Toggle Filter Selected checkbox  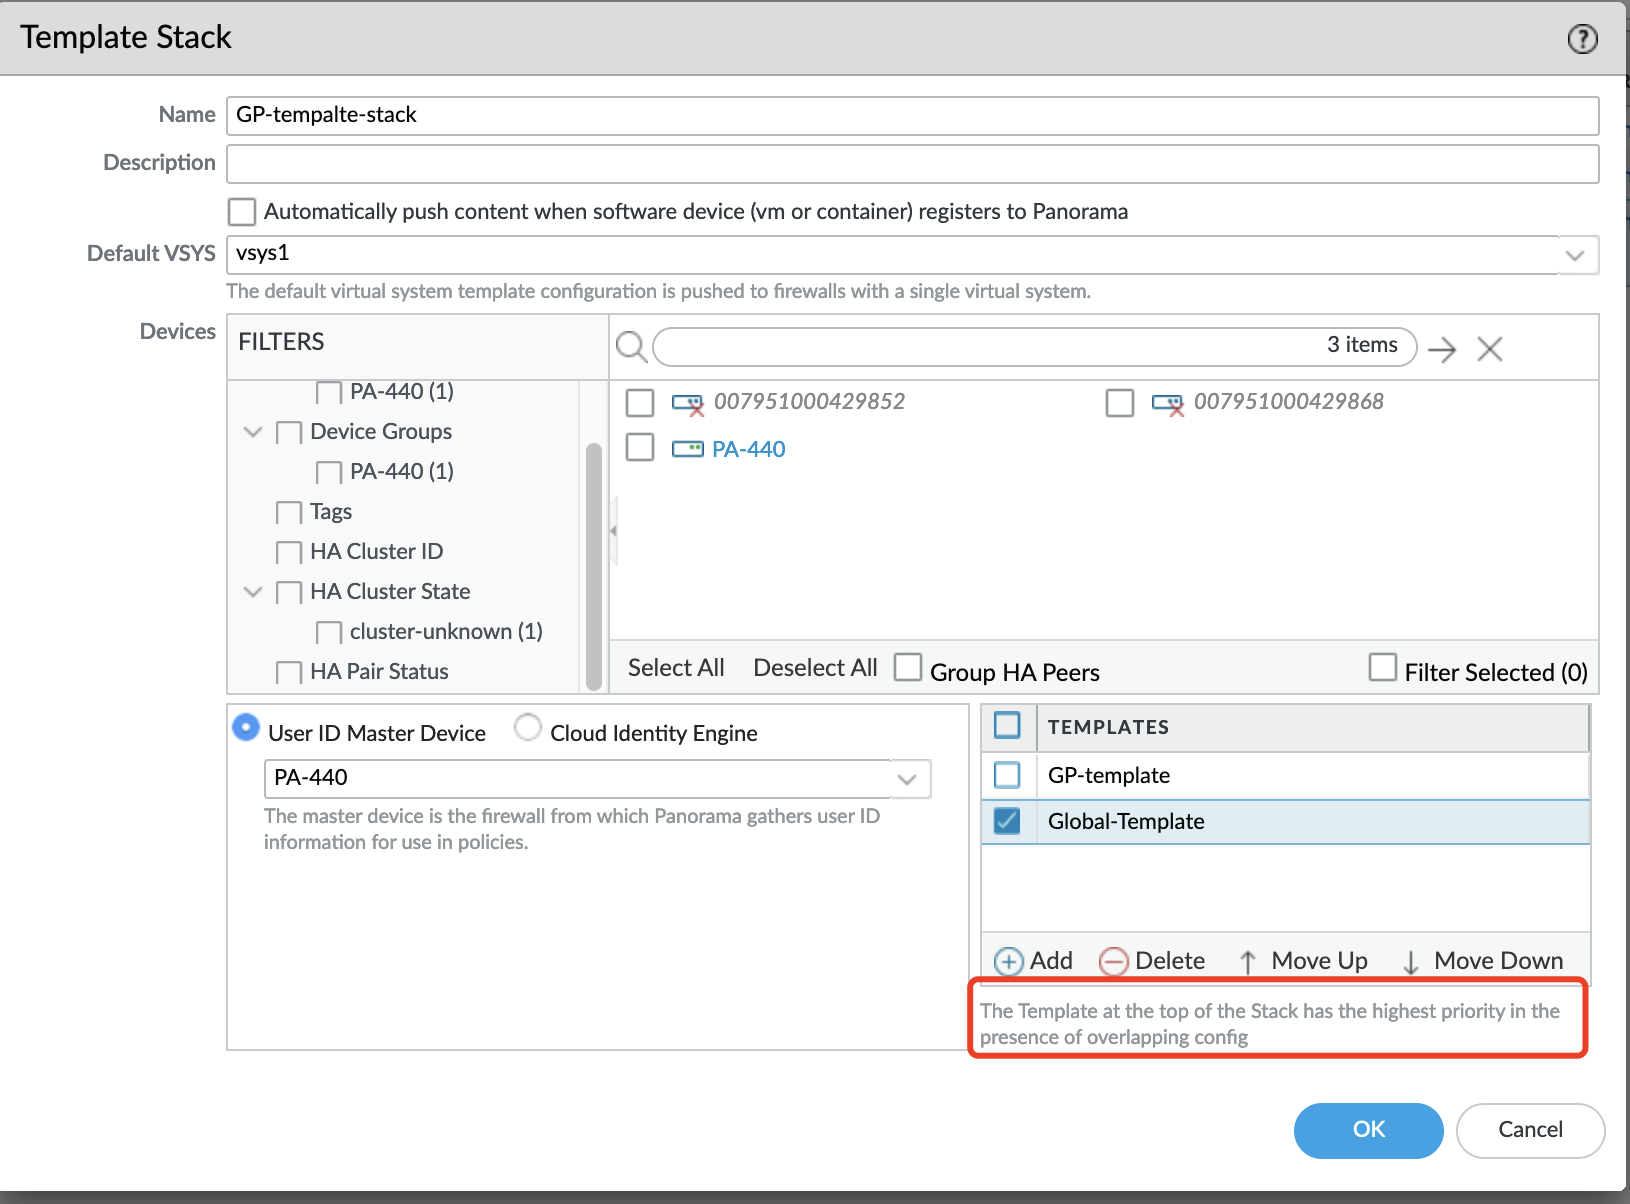(x=1383, y=667)
